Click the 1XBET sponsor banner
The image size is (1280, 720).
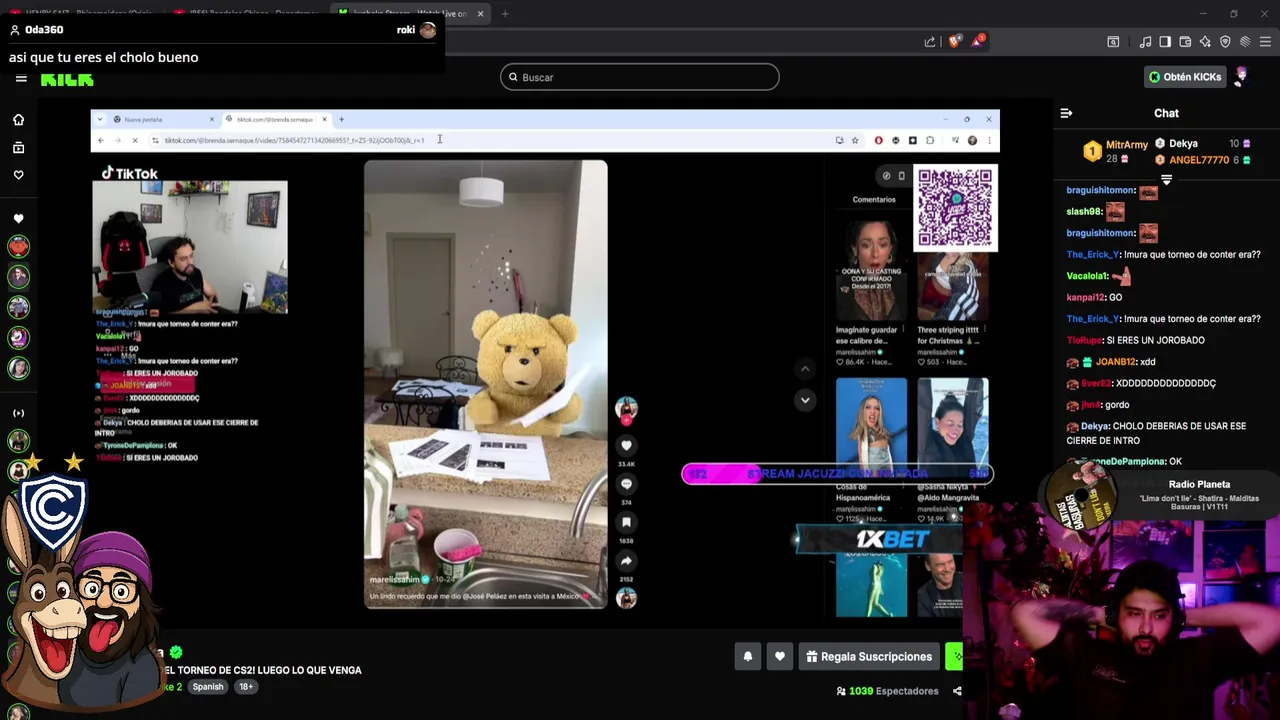click(879, 540)
